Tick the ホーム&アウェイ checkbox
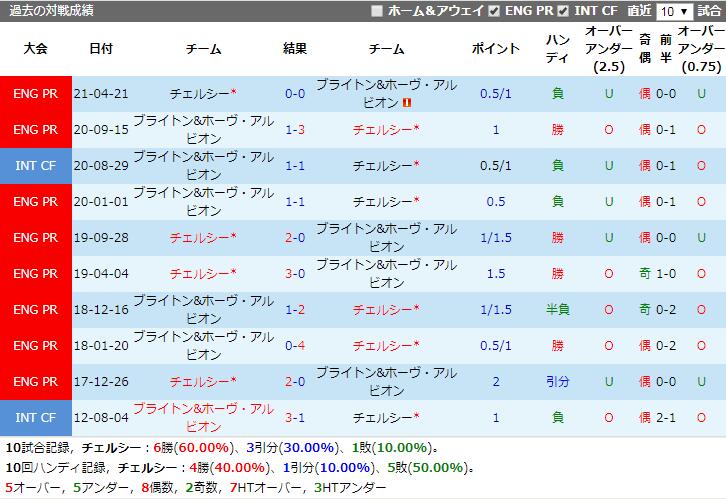The image size is (726, 499). [x=377, y=11]
